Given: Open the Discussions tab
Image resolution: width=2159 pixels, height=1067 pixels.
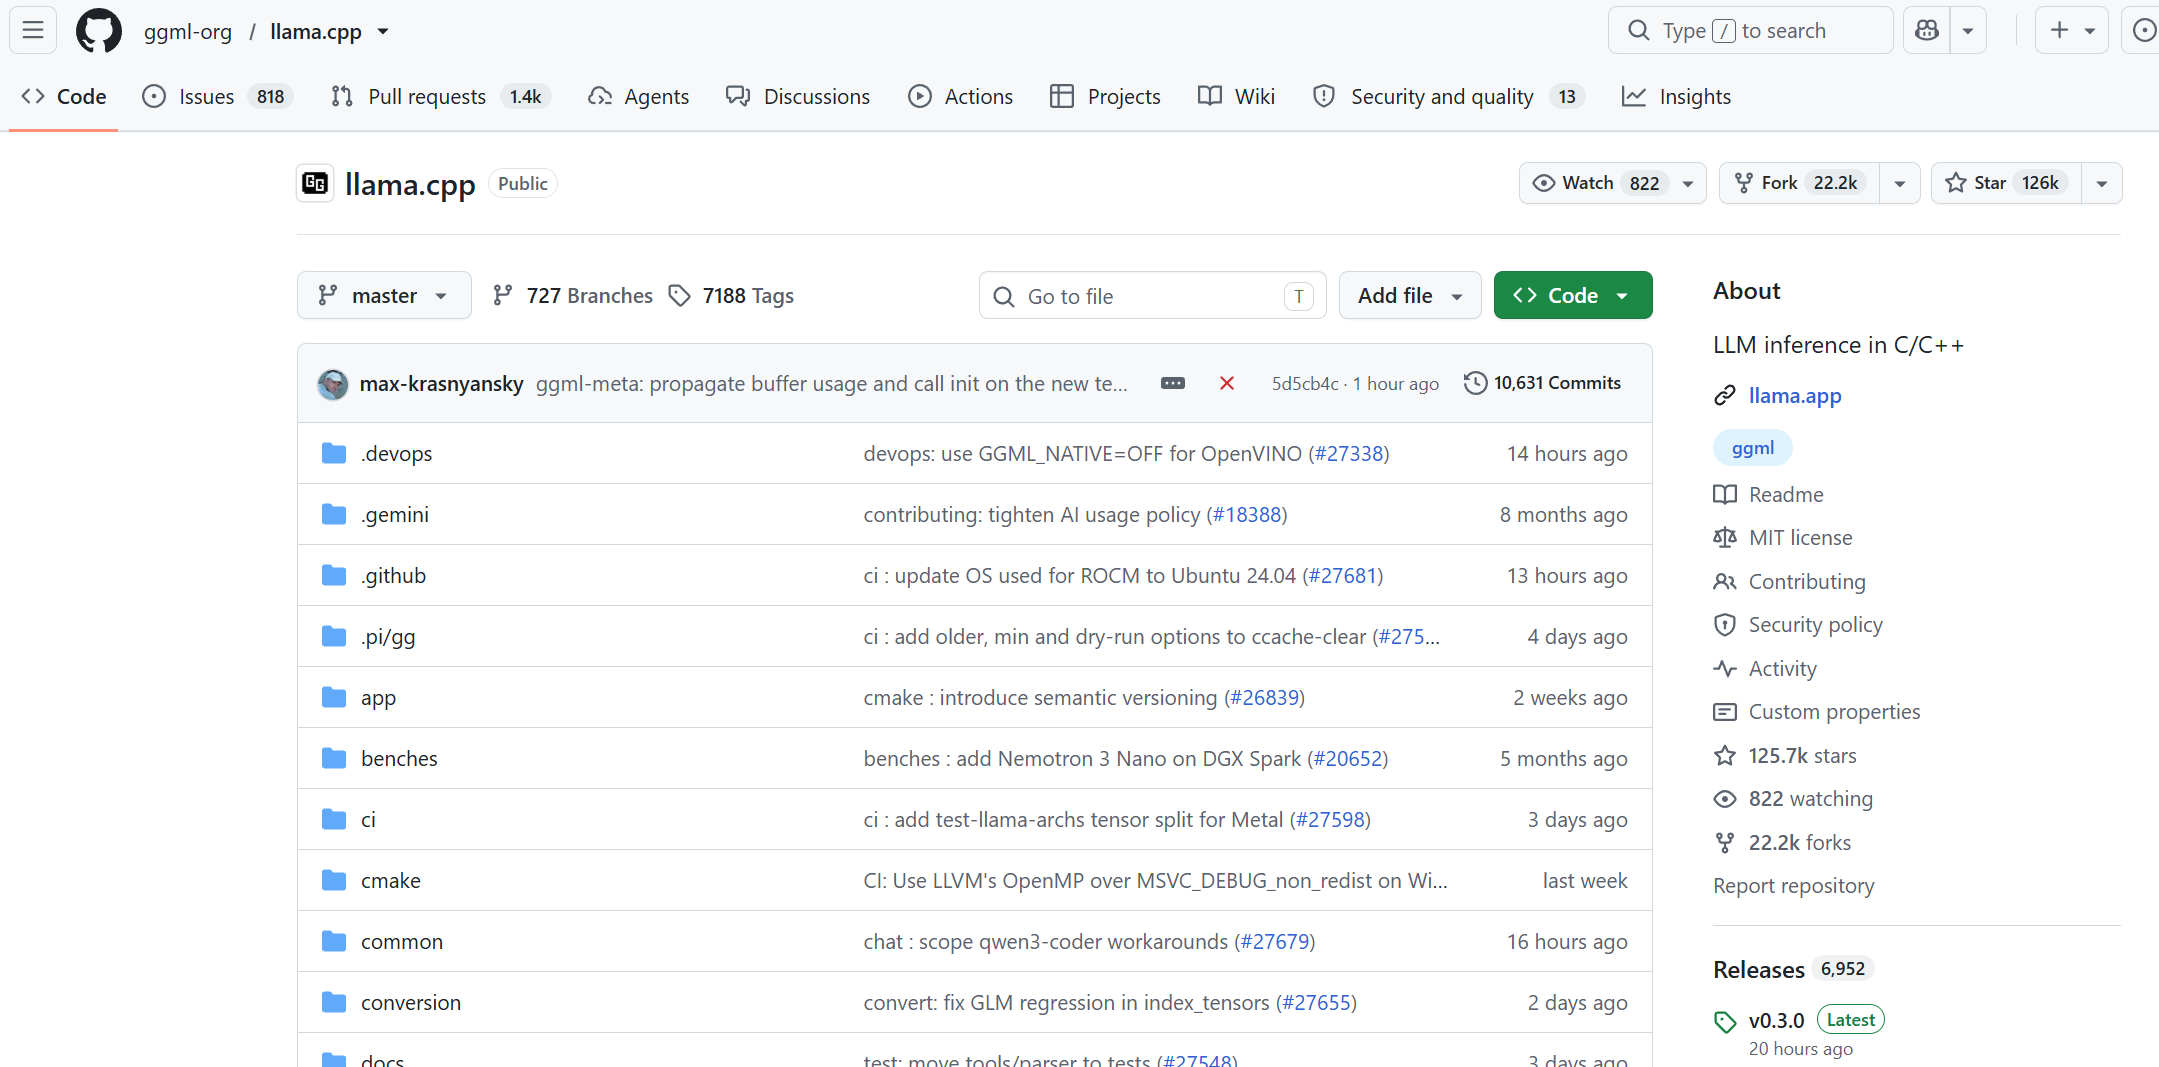Looking at the screenshot, I should (x=798, y=97).
